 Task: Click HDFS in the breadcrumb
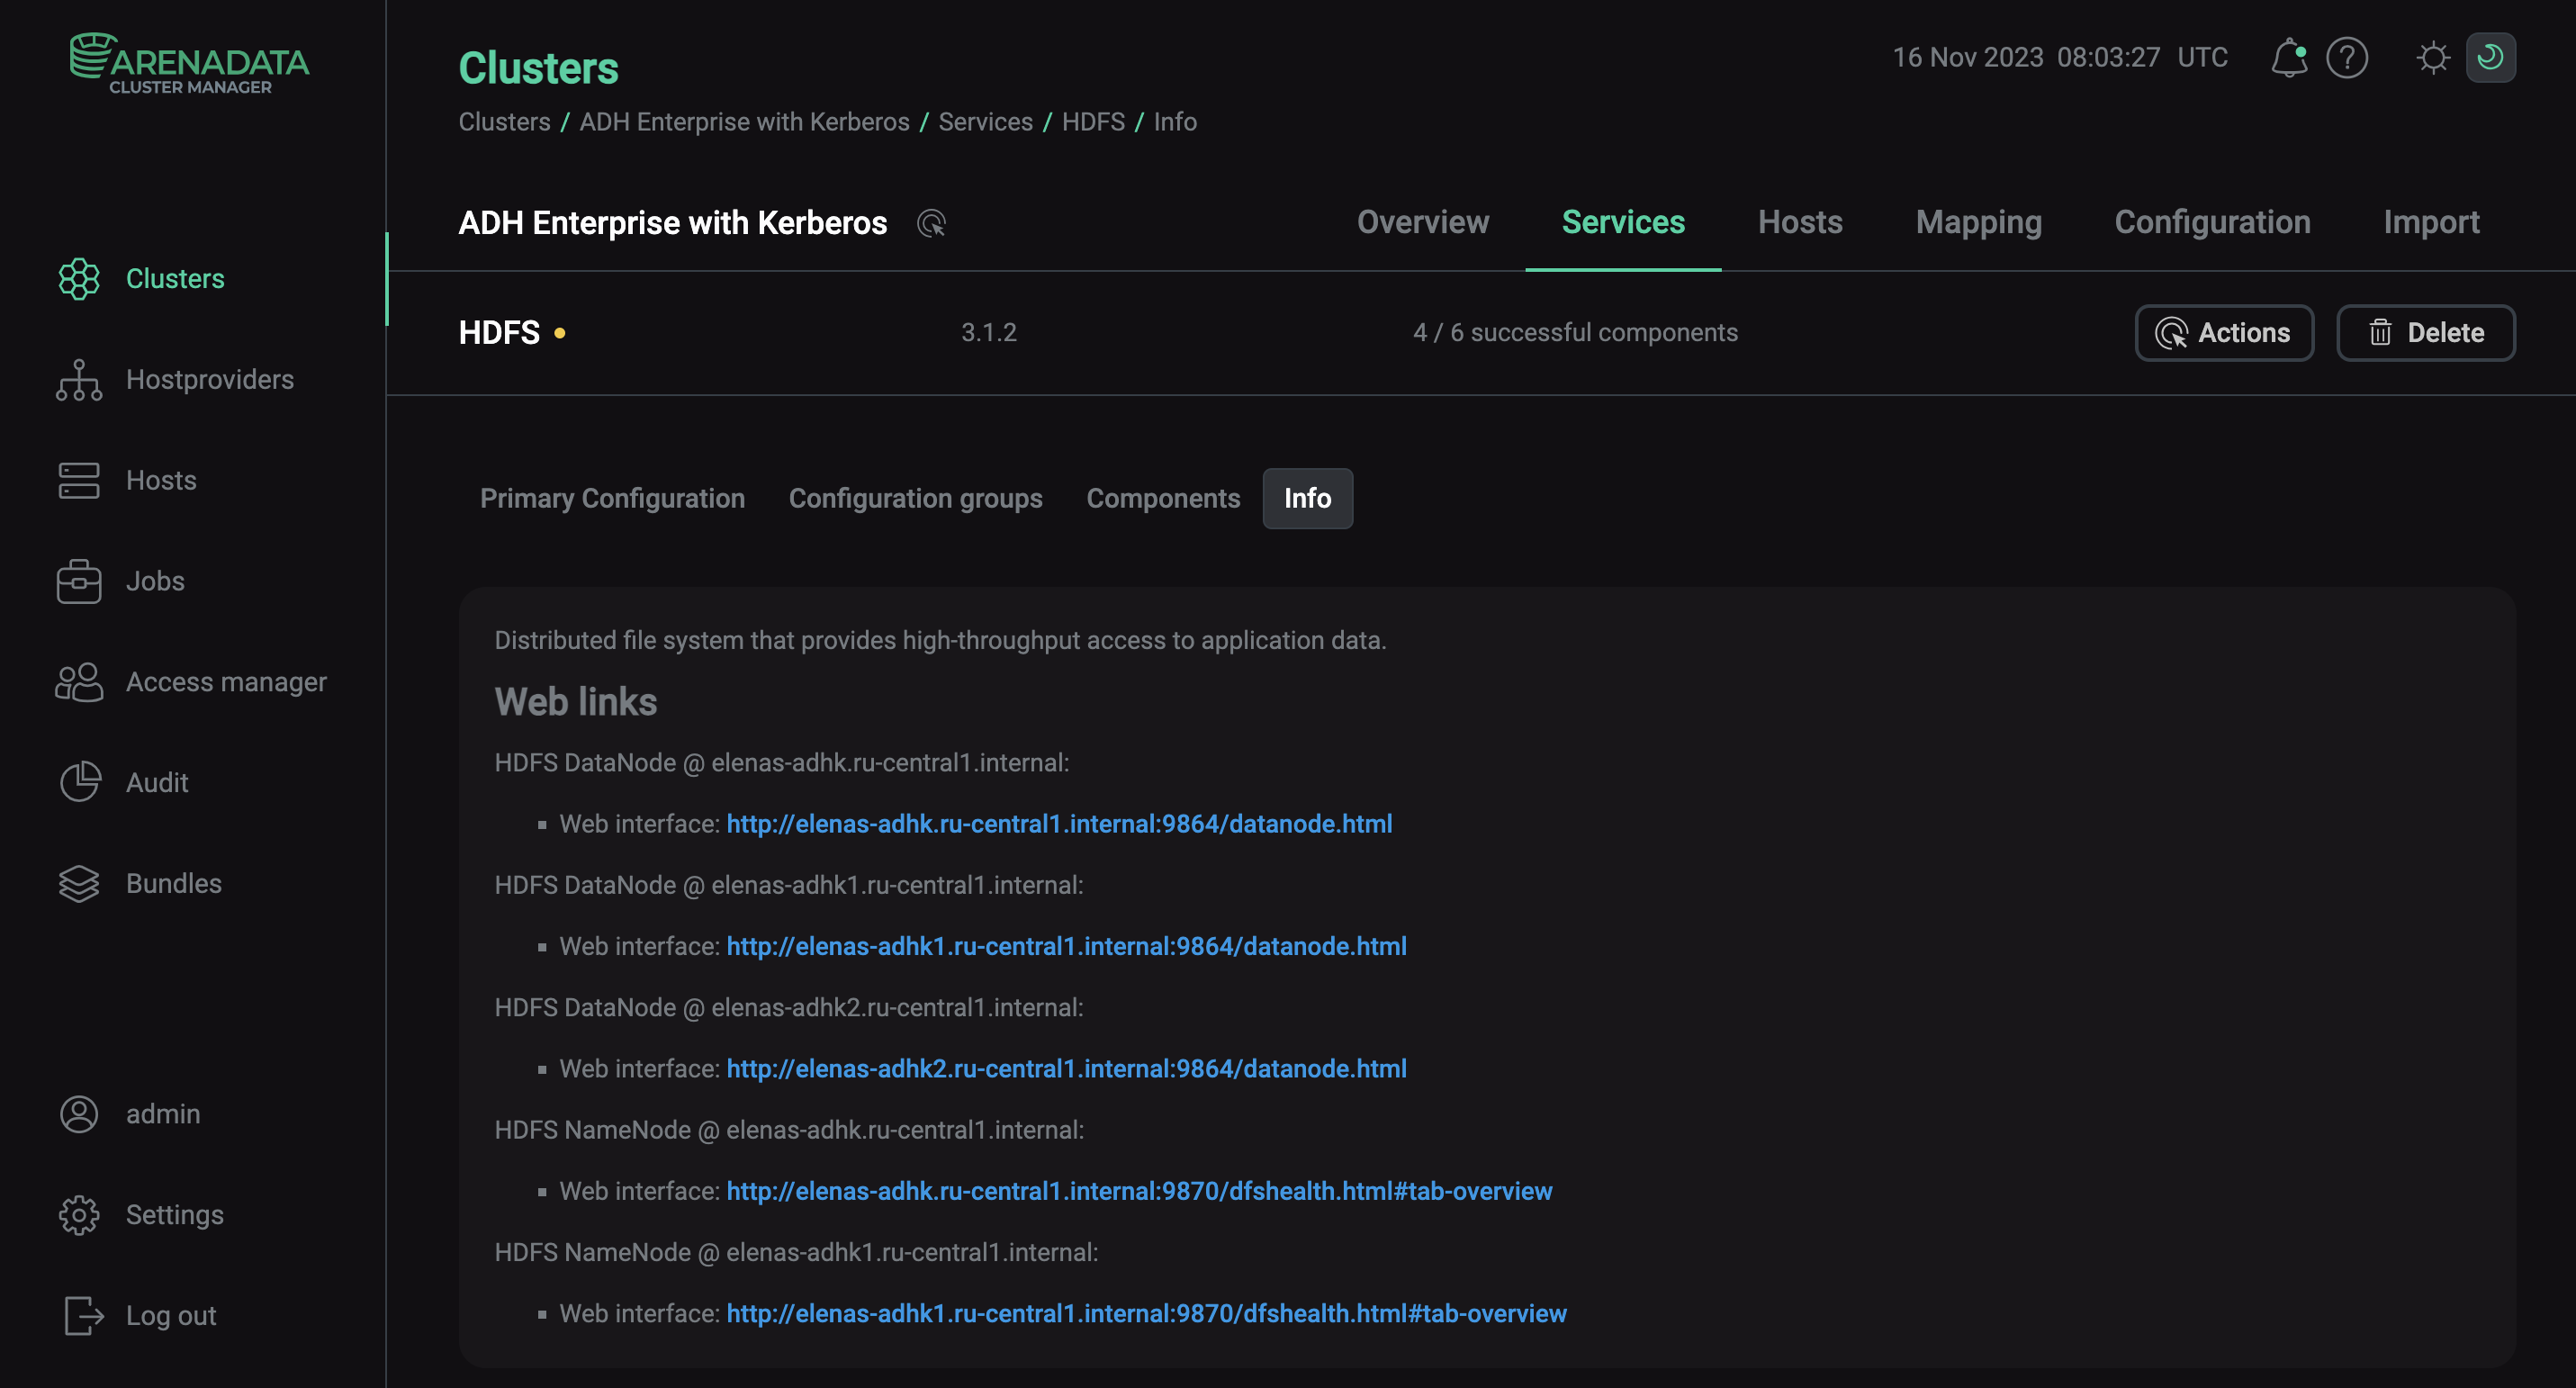[x=1093, y=122]
